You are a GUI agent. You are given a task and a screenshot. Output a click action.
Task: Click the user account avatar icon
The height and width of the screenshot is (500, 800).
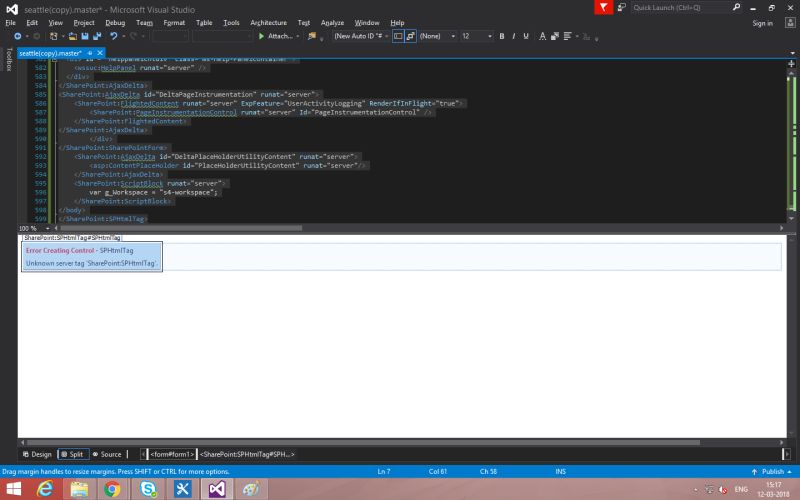coord(790,22)
